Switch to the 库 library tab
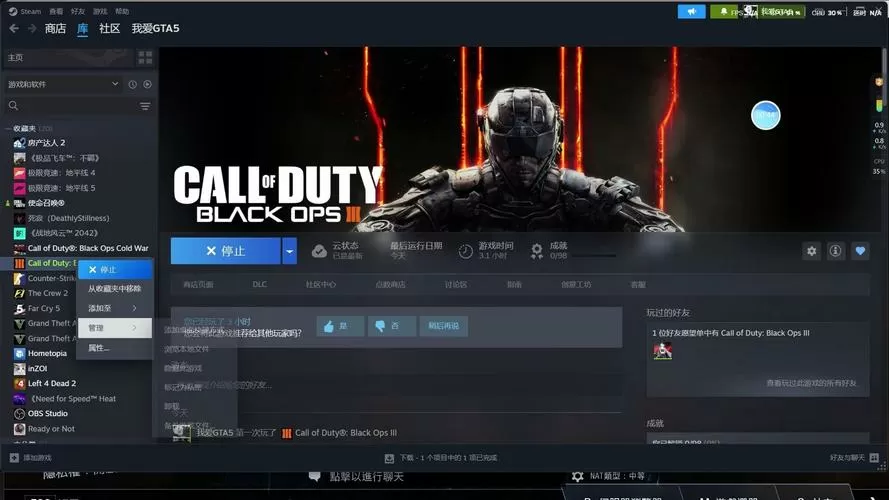 (x=82, y=28)
